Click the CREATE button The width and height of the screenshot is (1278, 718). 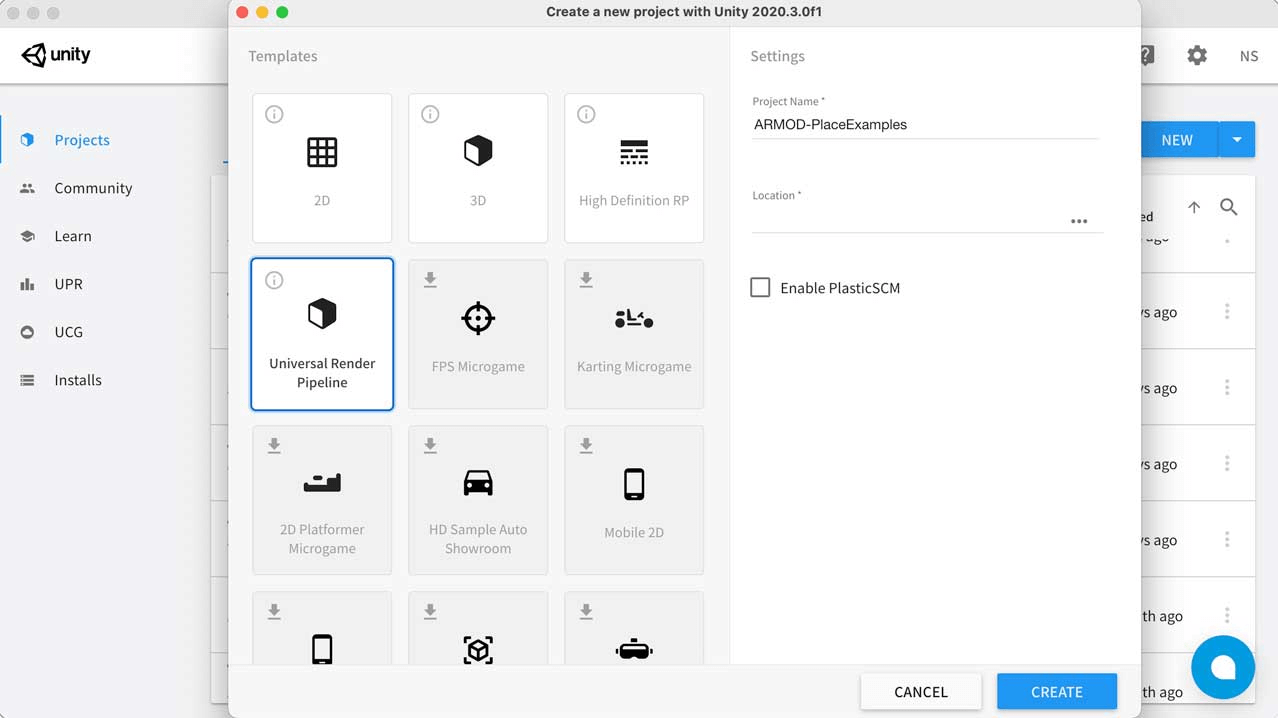pyautogui.click(x=1057, y=692)
